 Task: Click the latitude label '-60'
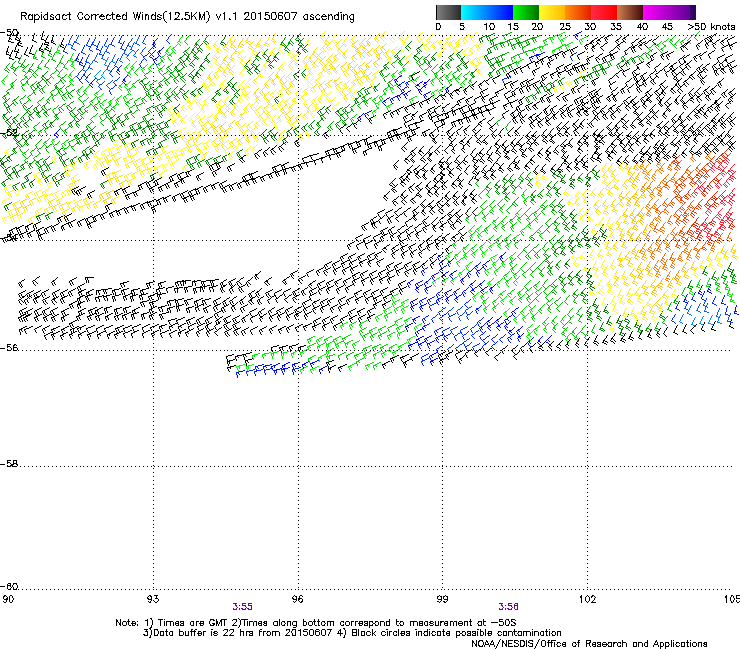(x=9, y=587)
